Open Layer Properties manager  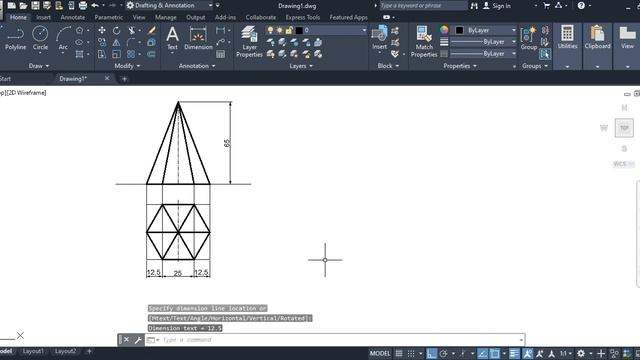coord(249,41)
